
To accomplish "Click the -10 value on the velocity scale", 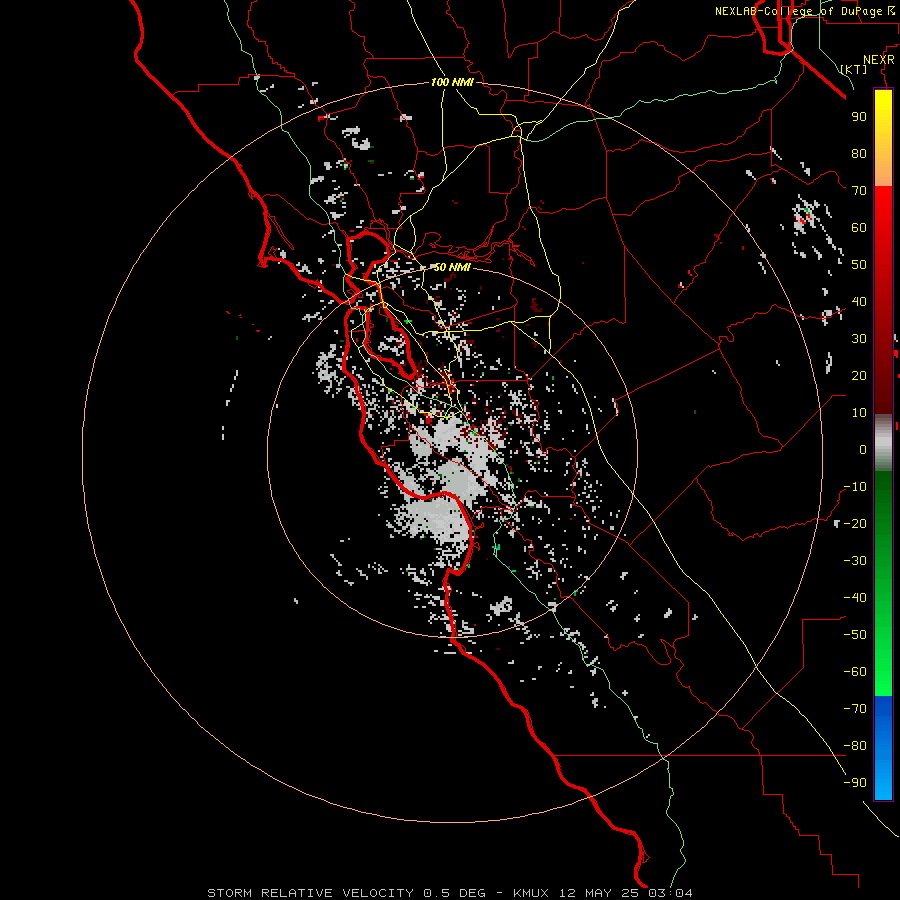I will (855, 487).
